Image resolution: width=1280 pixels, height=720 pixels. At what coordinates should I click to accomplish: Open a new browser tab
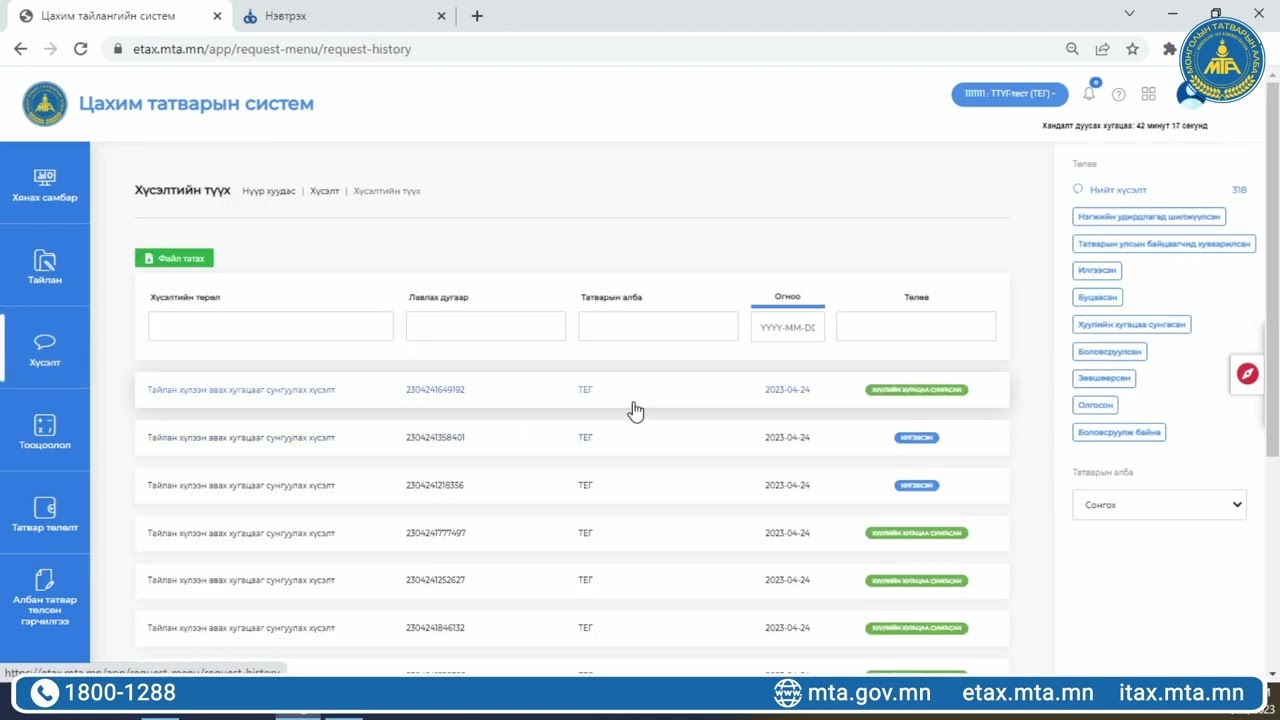pos(477,16)
